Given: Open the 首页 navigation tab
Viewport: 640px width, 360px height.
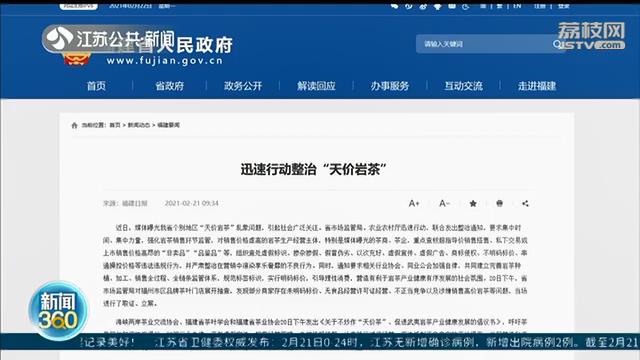Looking at the screenshot, I should point(96,86).
